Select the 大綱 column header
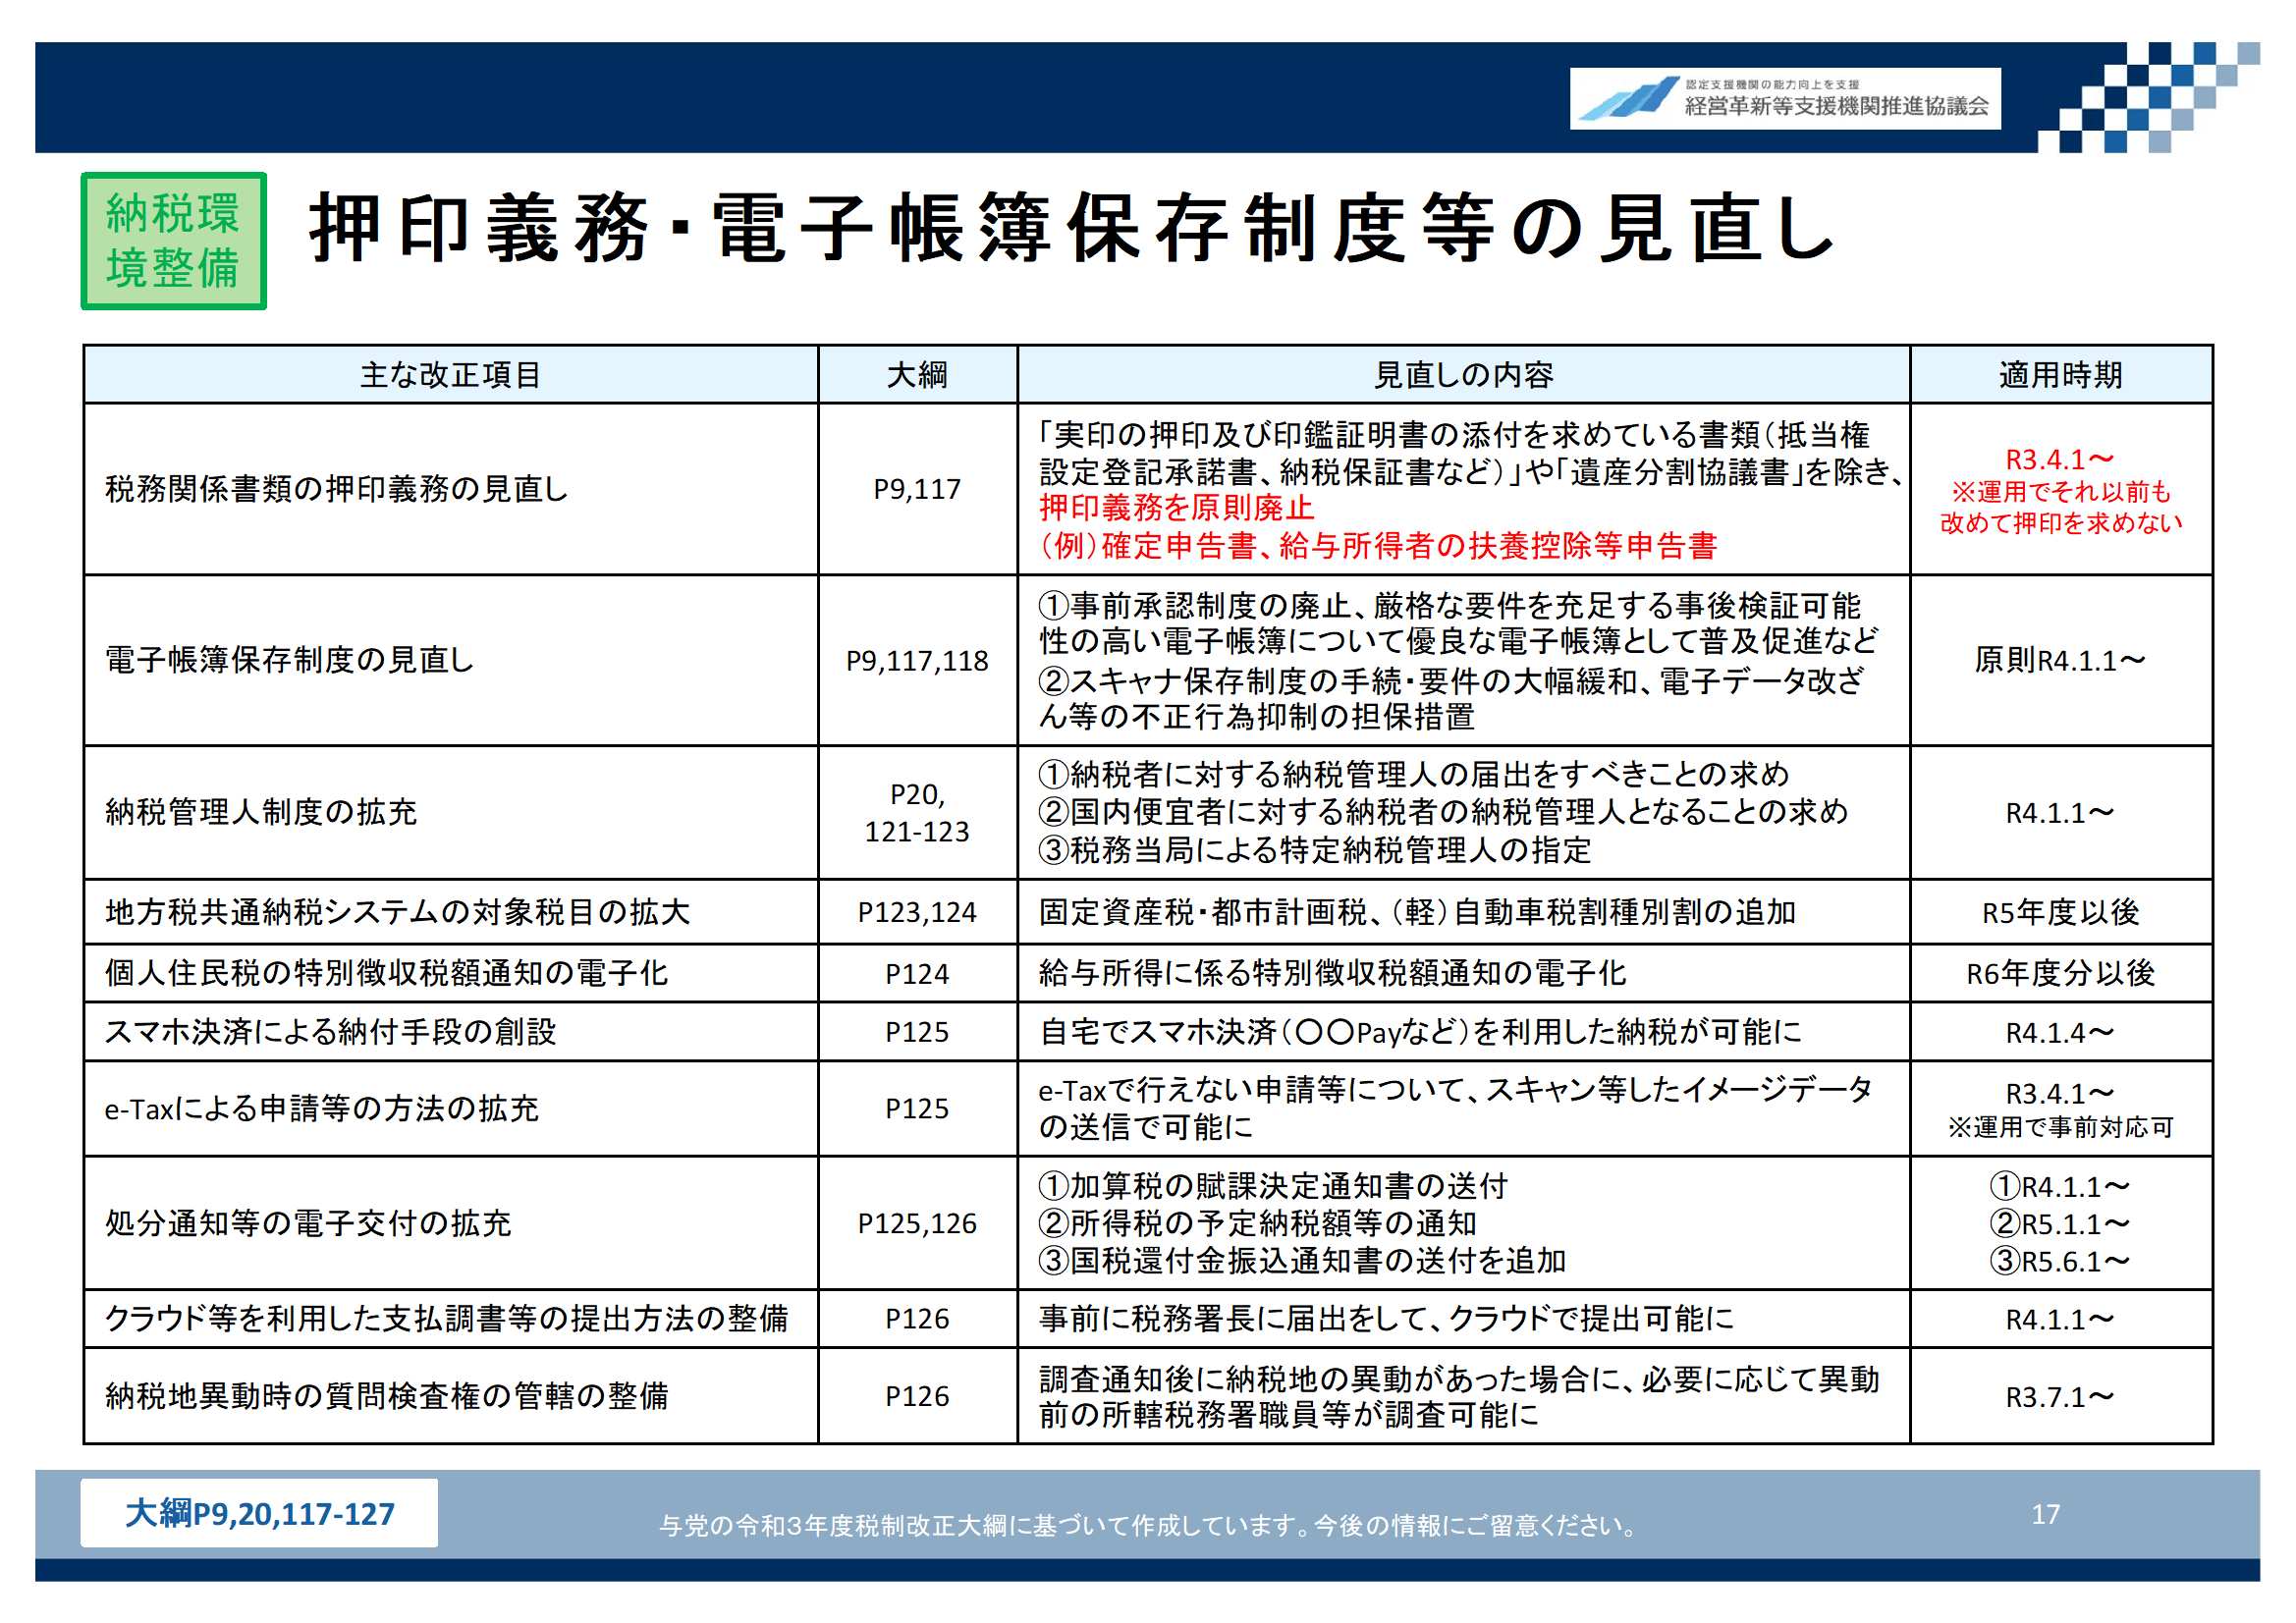 coord(917,375)
